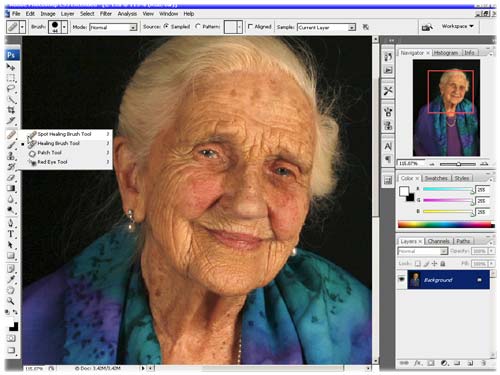Toggle lock all in Layers panel
This screenshot has height=375, width=500.
coord(443,263)
